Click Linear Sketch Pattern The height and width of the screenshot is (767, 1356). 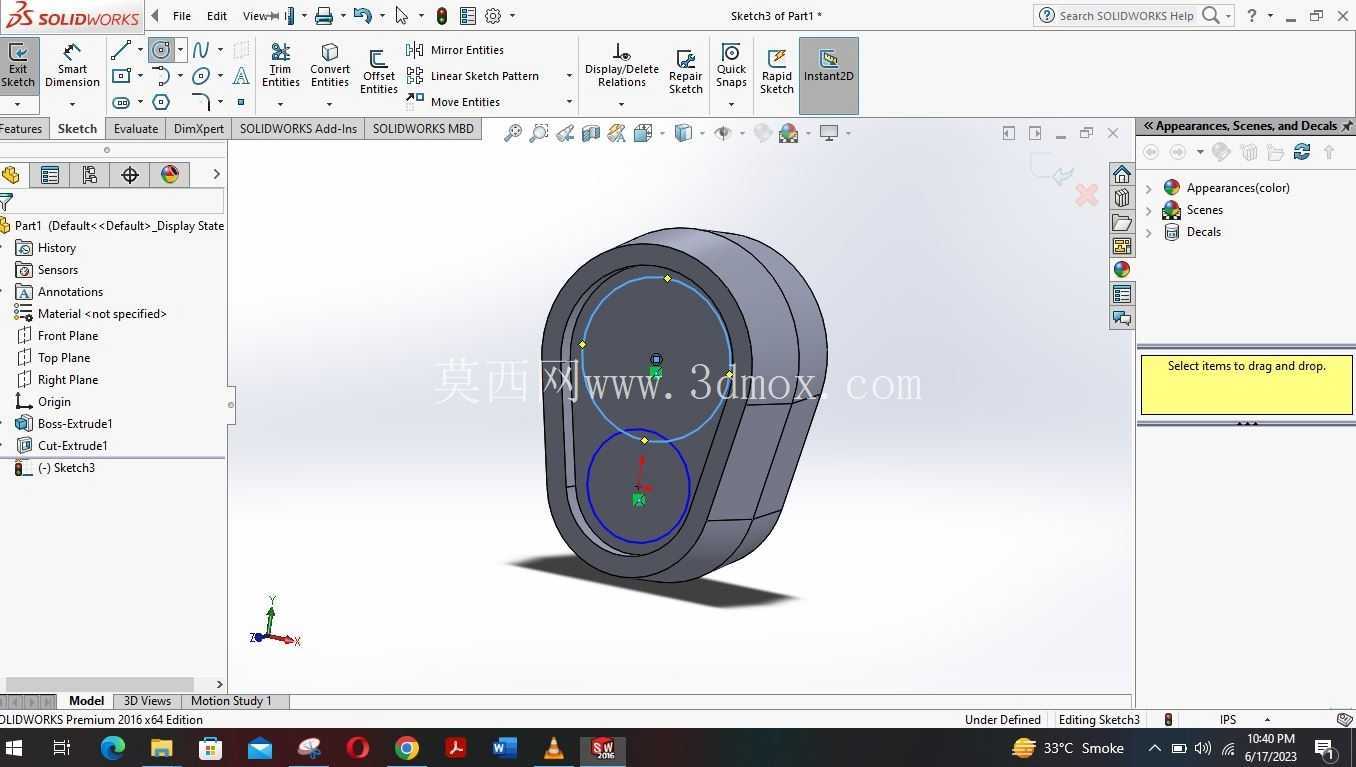pos(473,76)
